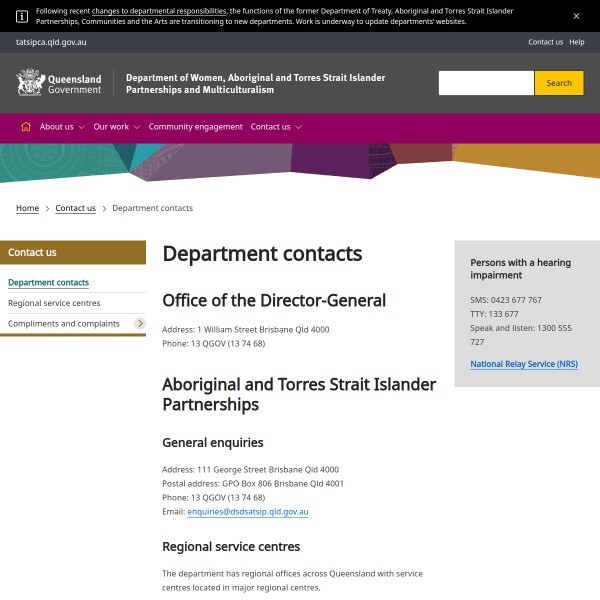Click the info icon in top banner
This screenshot has width=600, height=600.
(x=21, y=16)
